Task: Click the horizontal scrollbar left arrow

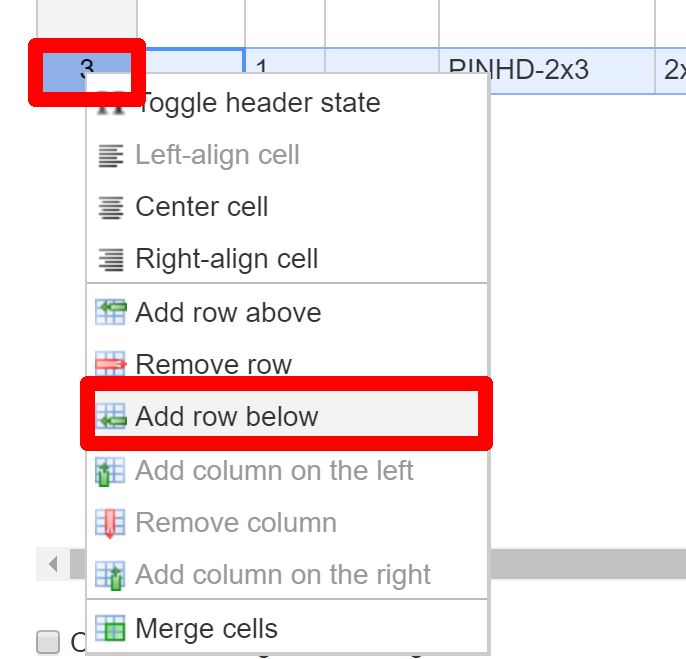Action: pos(52,564)
